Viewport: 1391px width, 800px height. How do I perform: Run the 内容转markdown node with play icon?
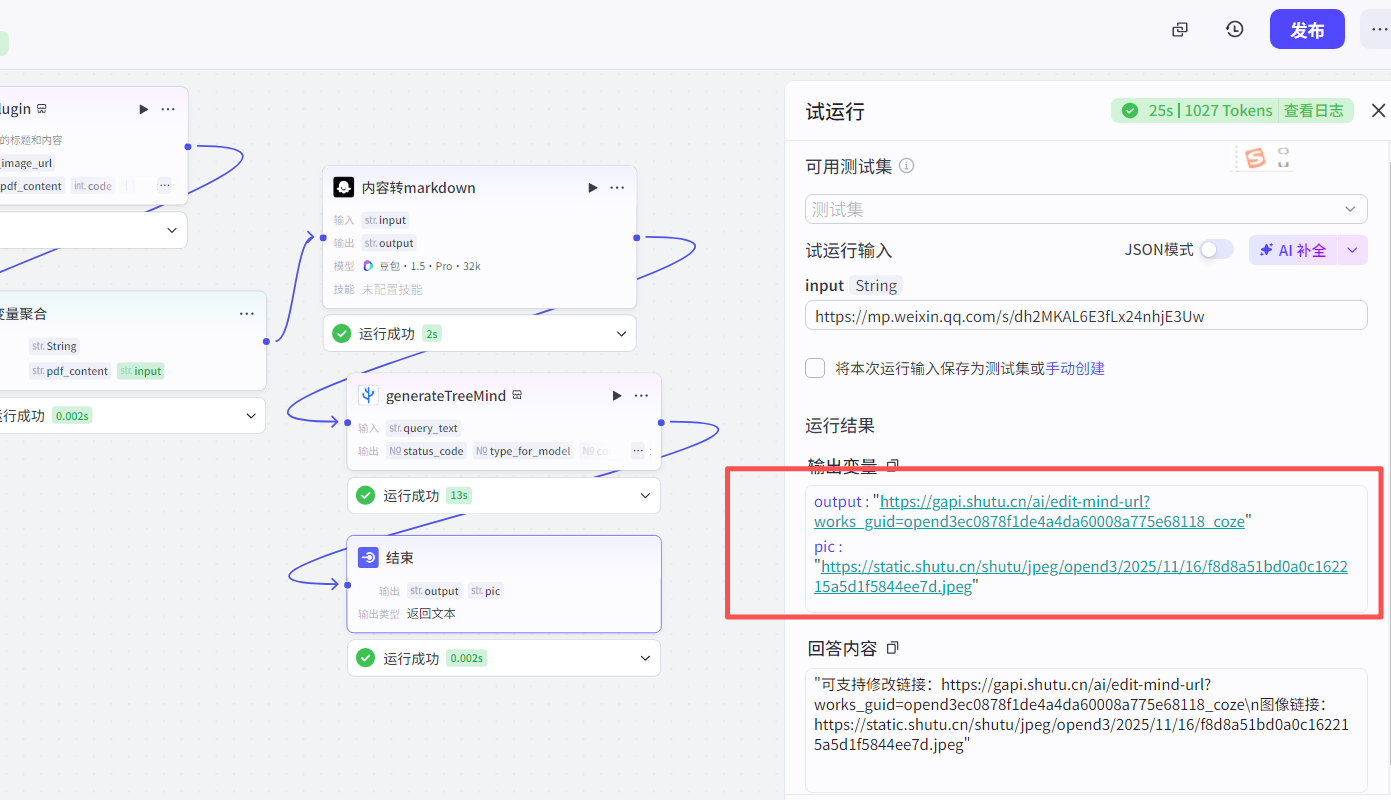click(x=593, y=187)
